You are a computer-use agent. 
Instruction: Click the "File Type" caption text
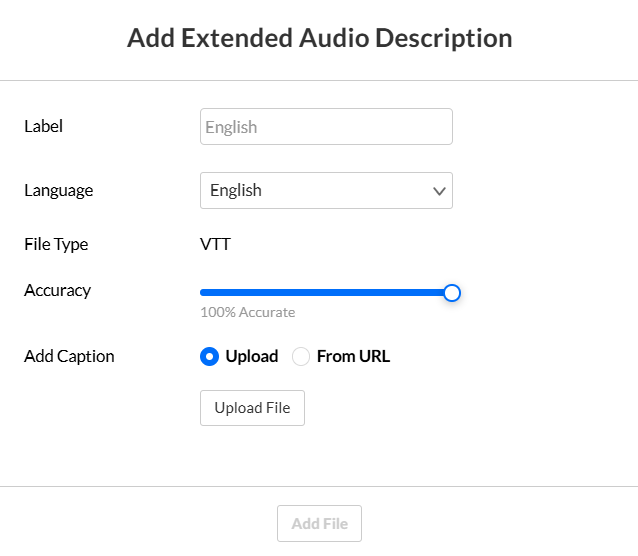[56, 244]
